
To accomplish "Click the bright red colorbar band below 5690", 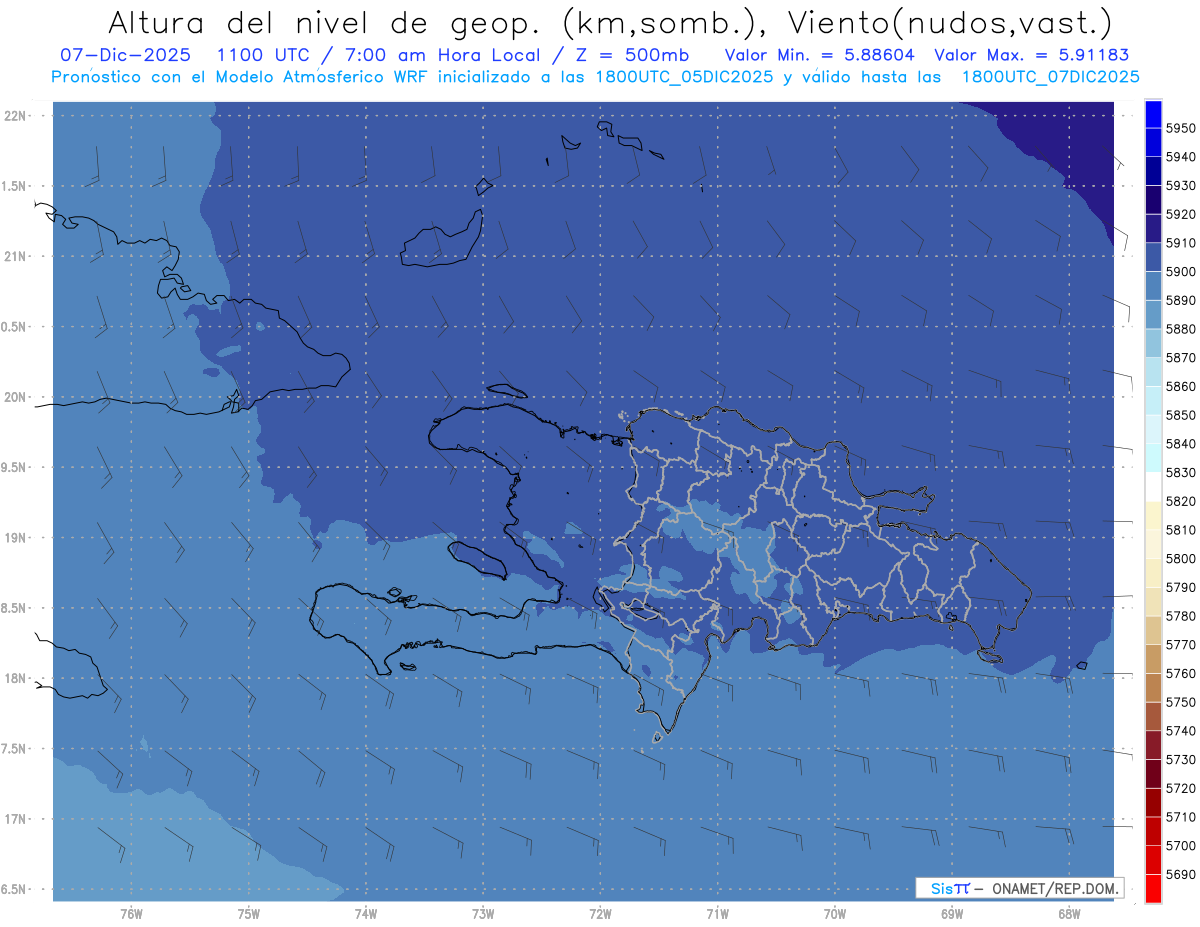I will 1153,888.
